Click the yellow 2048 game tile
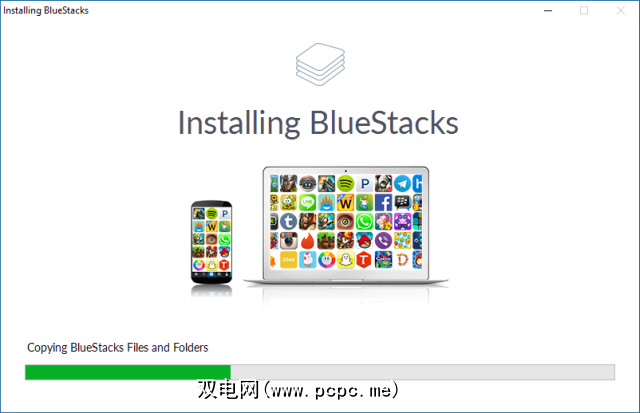Image resolution: width=640 pixels, height=413 pixels. [x=288, y=260]
